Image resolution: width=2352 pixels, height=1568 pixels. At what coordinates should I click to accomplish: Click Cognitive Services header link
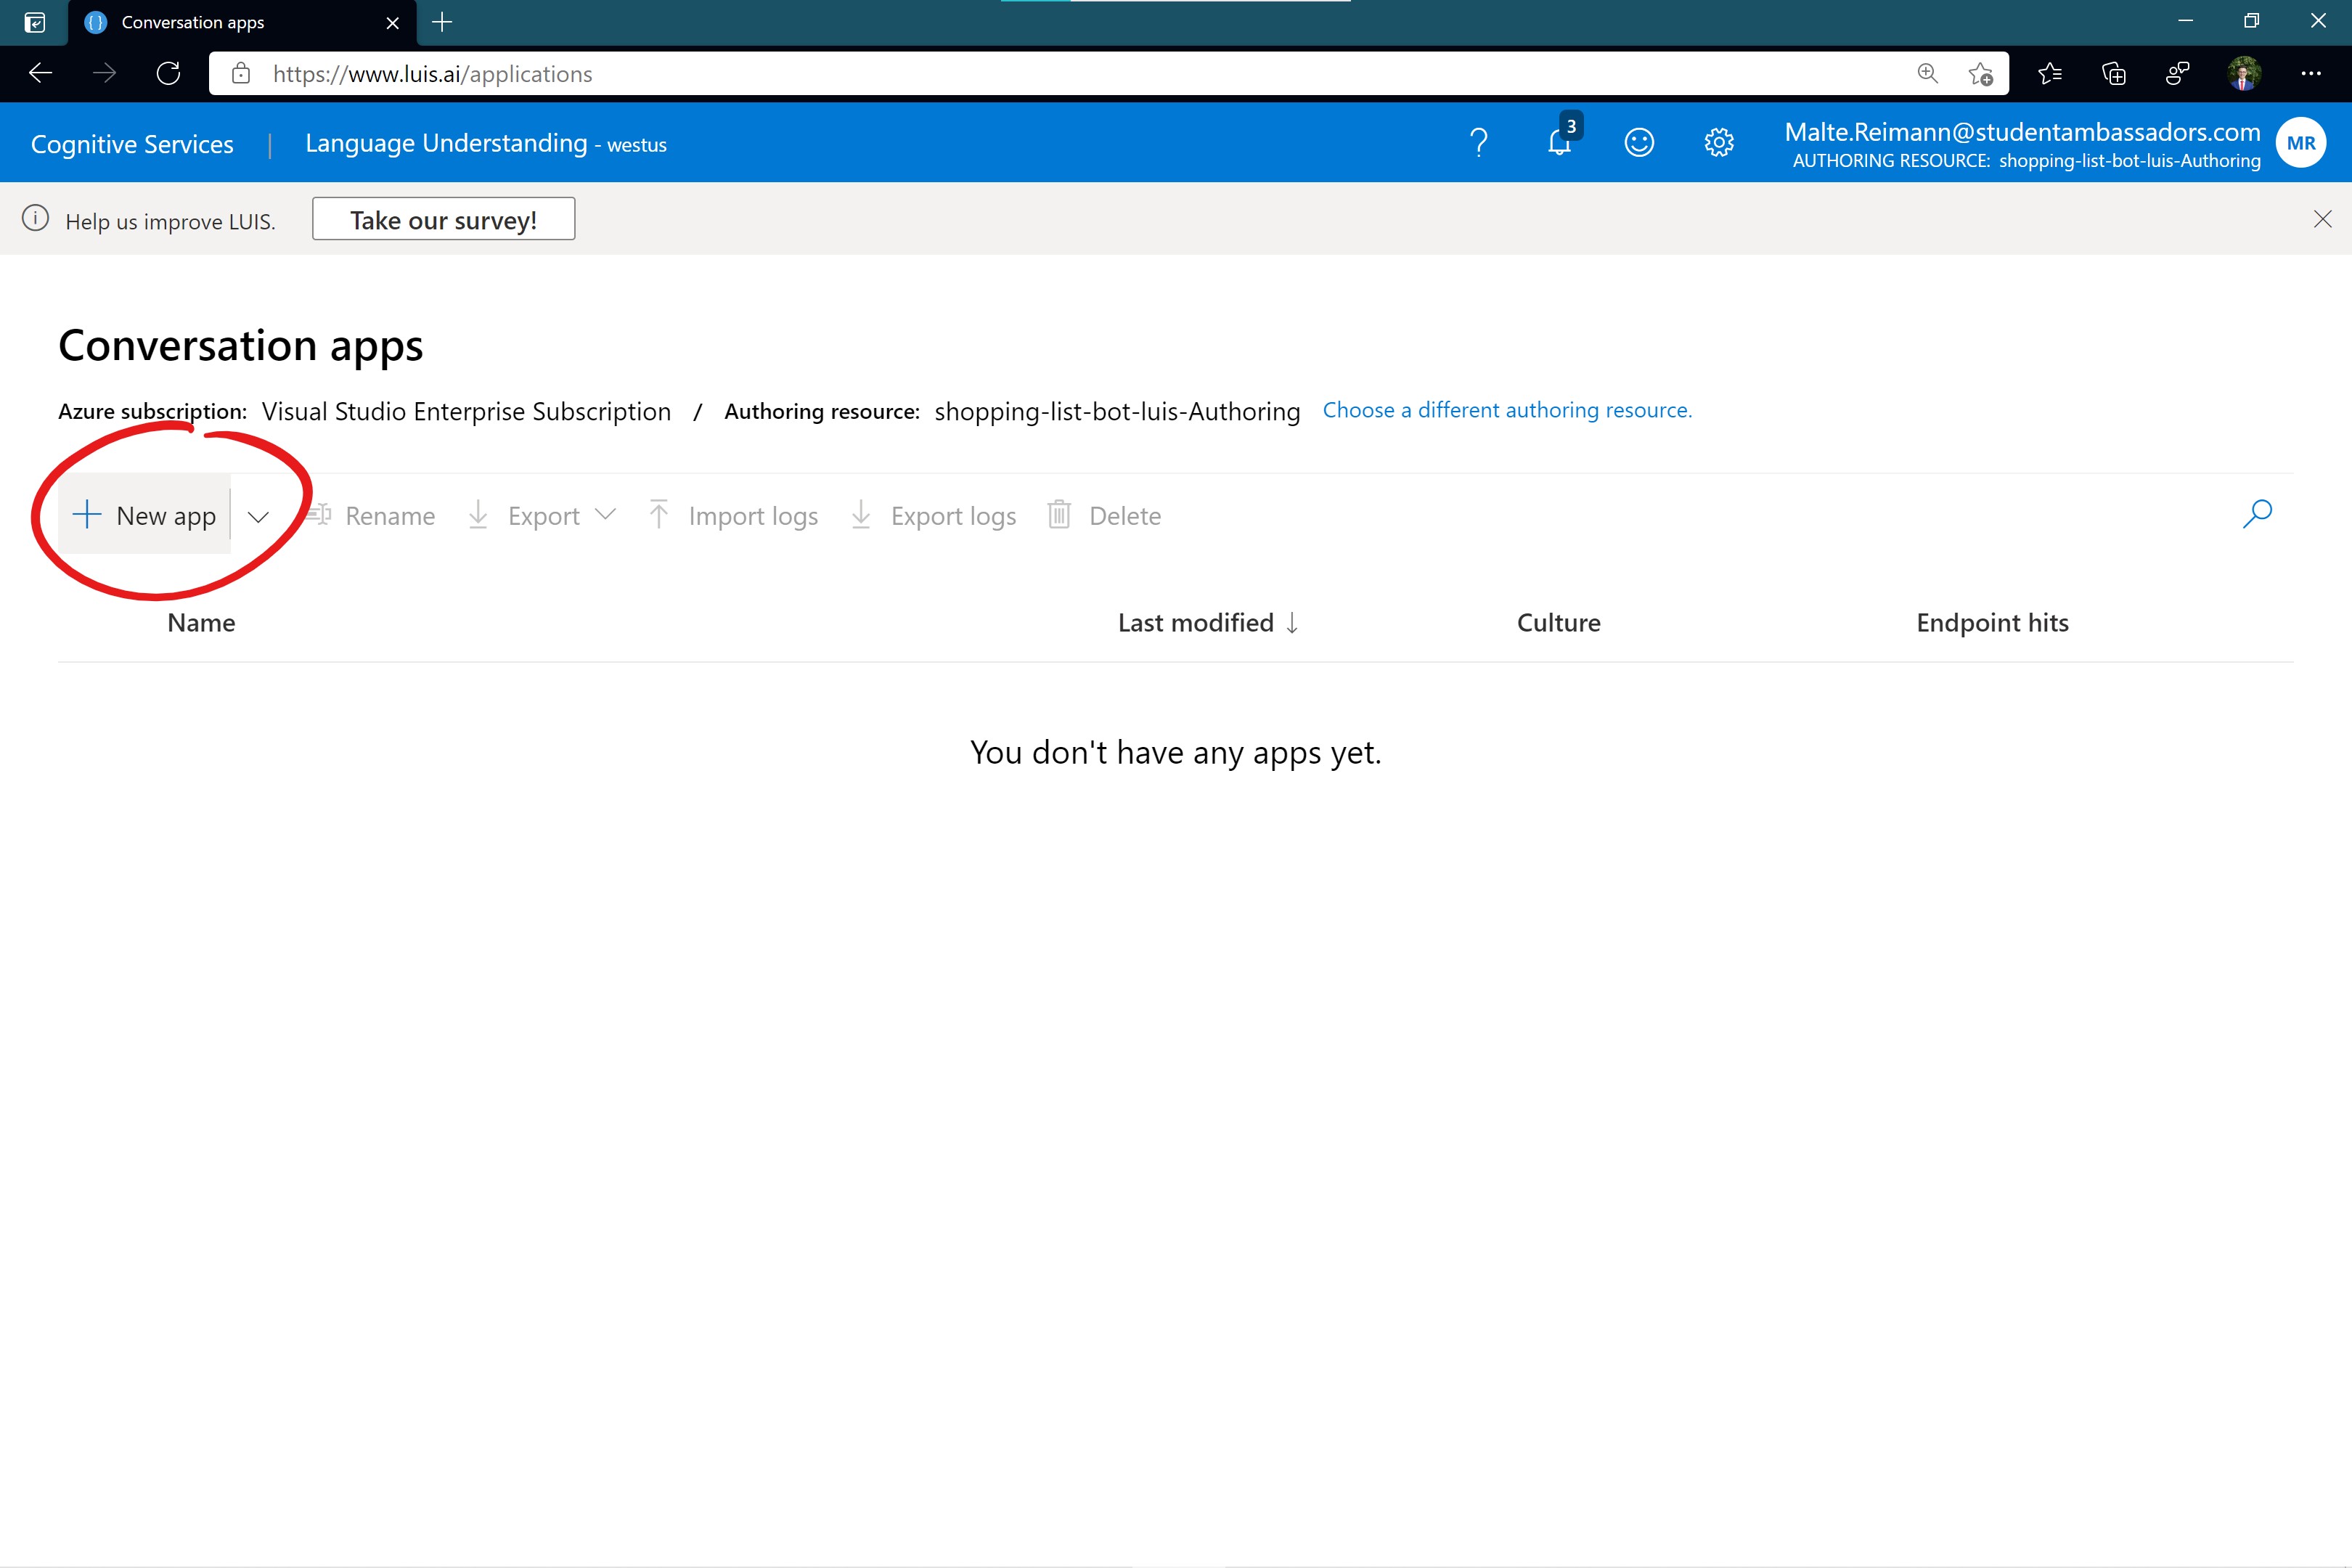tap(132, 144)
